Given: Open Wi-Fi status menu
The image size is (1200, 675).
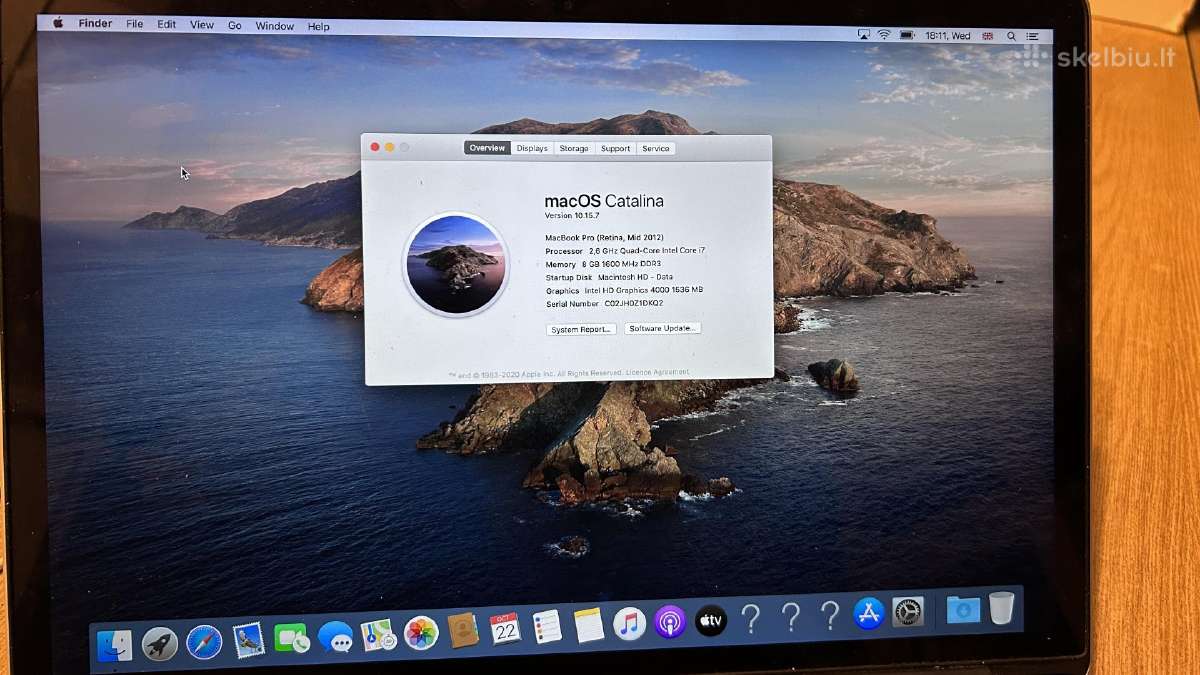Looking at the screenshot, I should coord(884,35).
